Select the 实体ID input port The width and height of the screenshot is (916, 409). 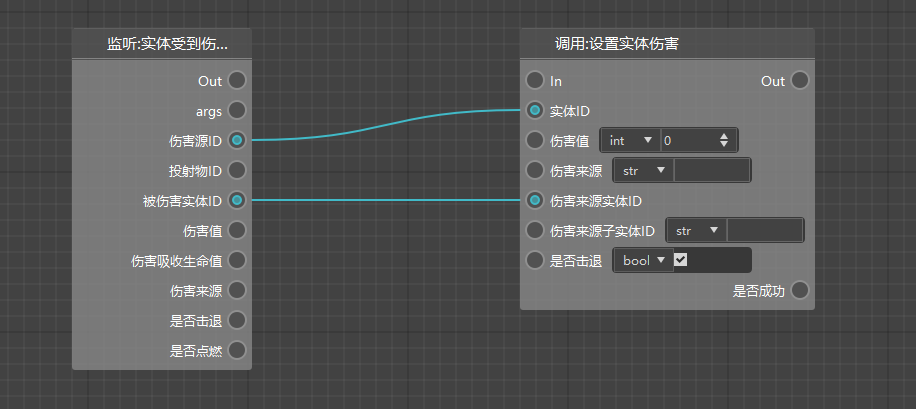click(535, 110)
